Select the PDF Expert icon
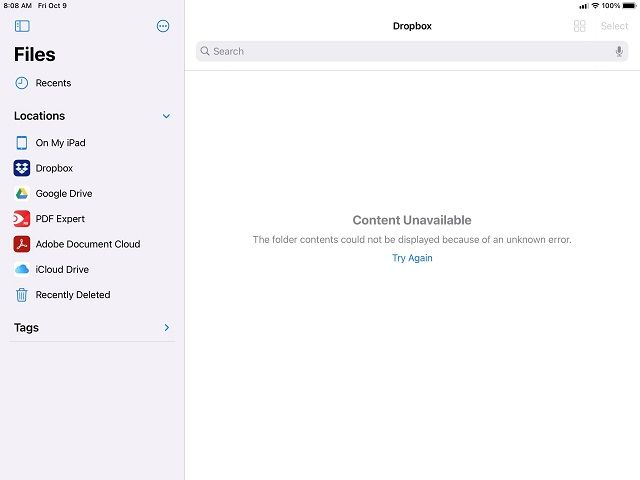The width and height of the screenshot is (640, 480). pyautogui.click(x=22, y=219)
